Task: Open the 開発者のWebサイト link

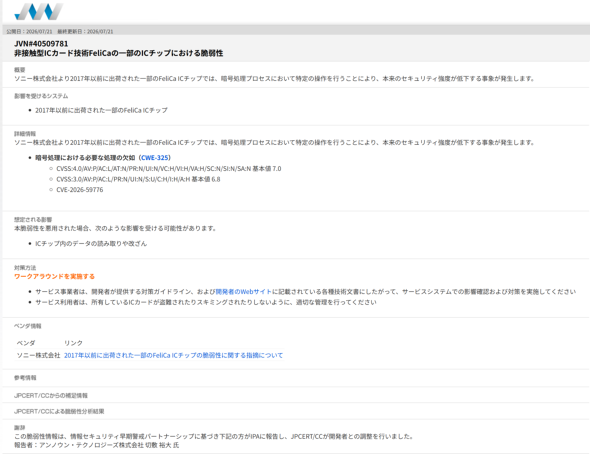Action: tap(243, 292)
